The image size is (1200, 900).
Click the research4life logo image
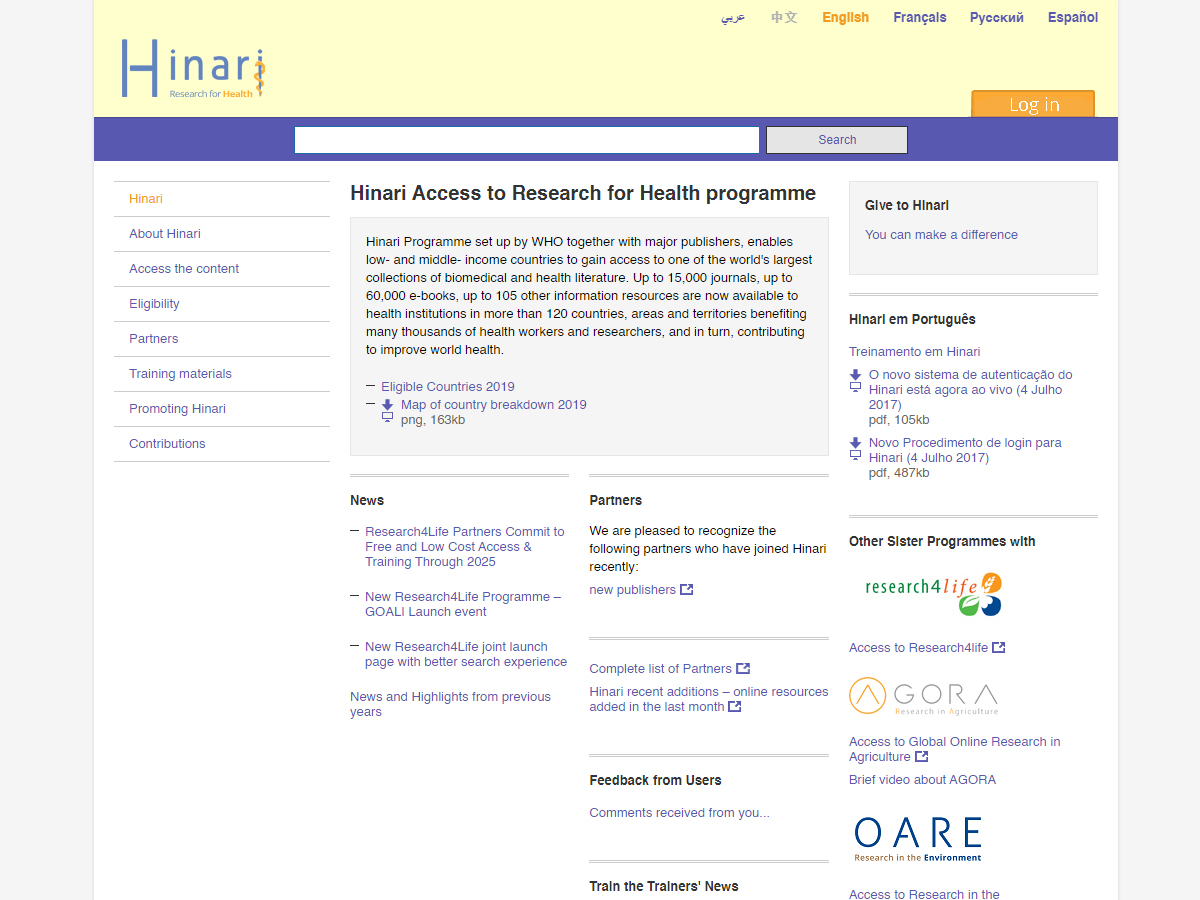933,594
